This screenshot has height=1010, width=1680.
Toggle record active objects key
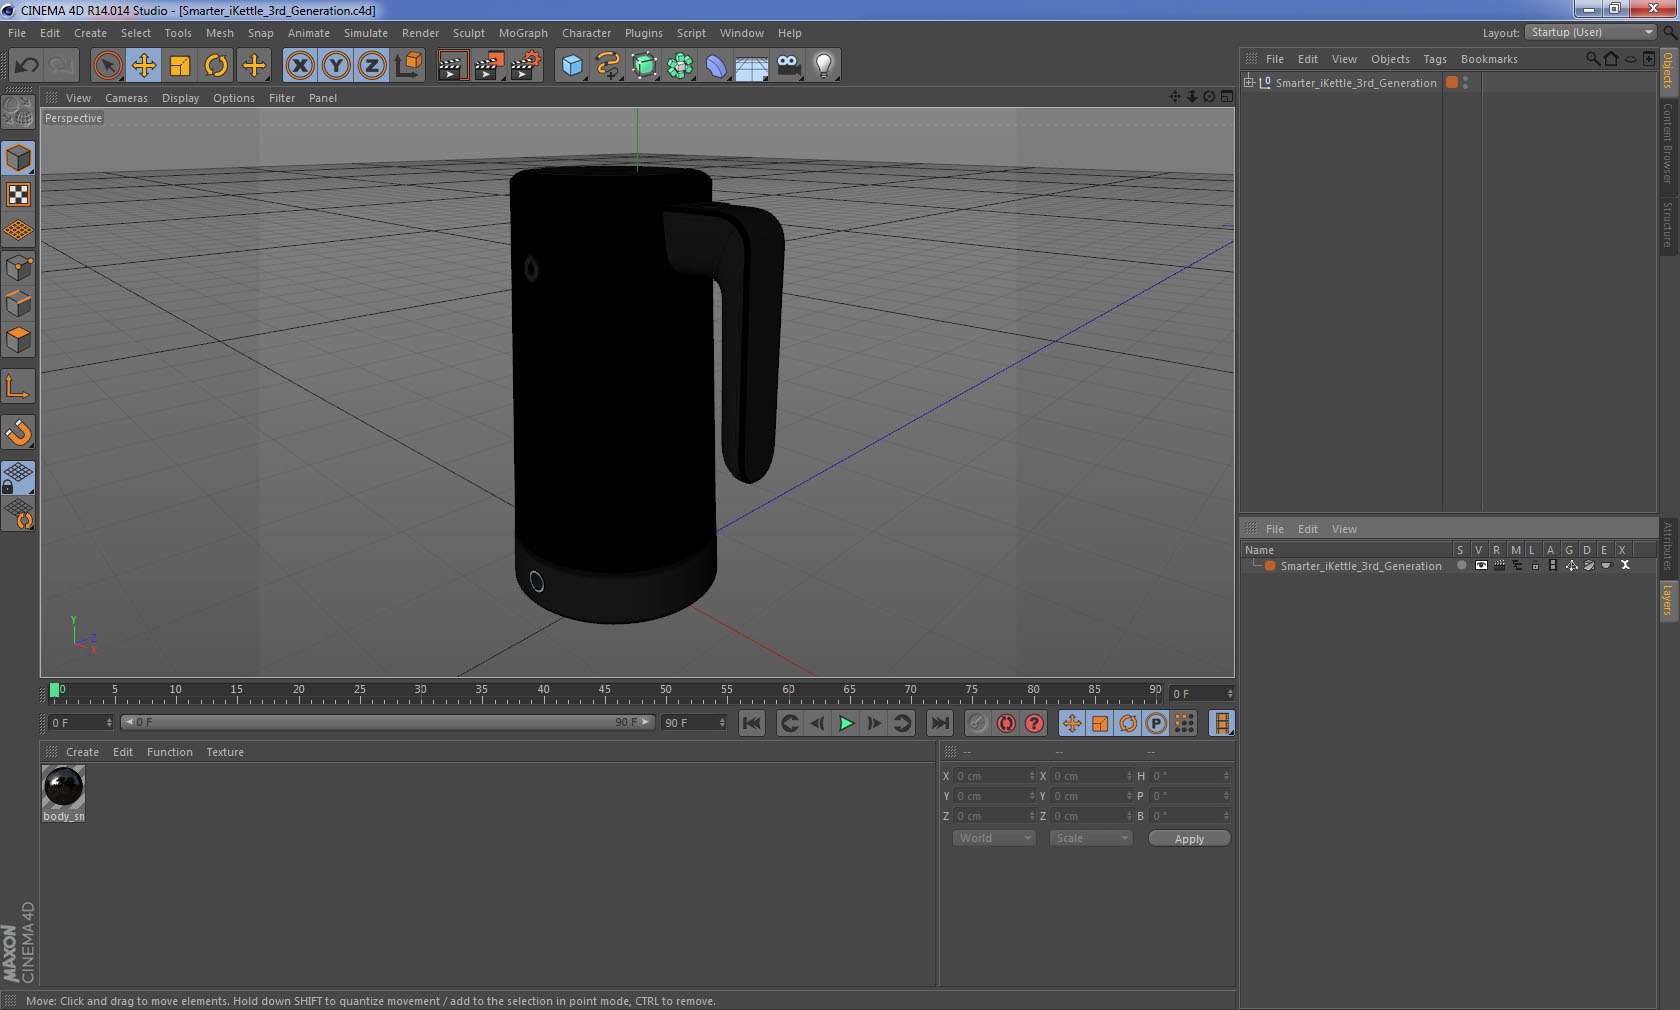pyautogui.click(x=978, y=723)
